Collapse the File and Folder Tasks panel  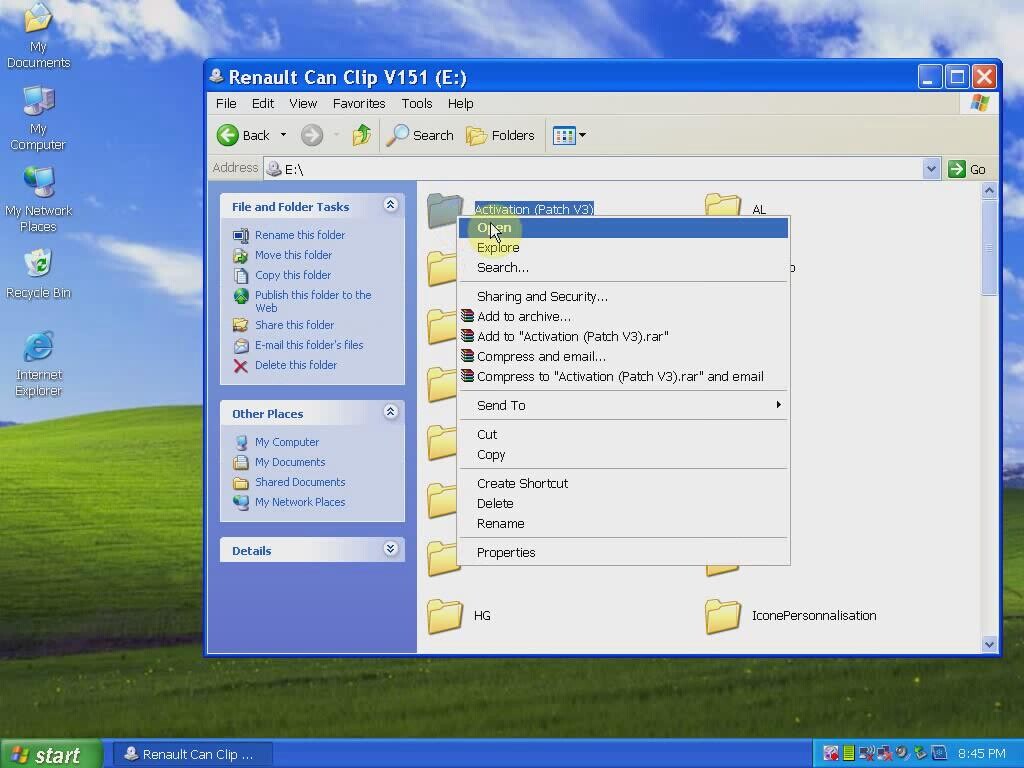coord(390,204)
